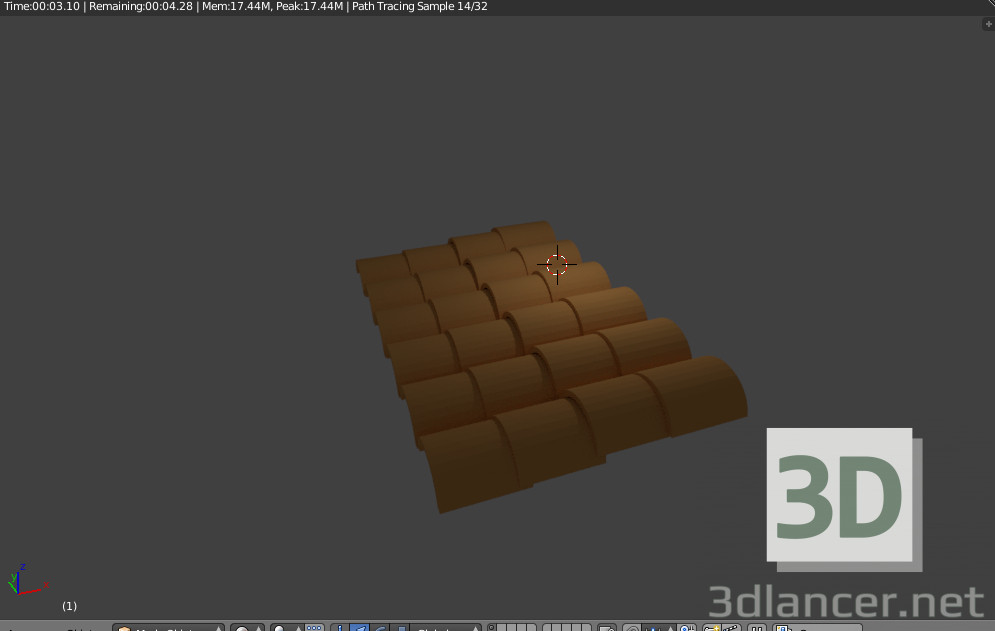995x631 pixels.
Task: Click the 3dlancer.net watermark link
Action: point(845,600)
